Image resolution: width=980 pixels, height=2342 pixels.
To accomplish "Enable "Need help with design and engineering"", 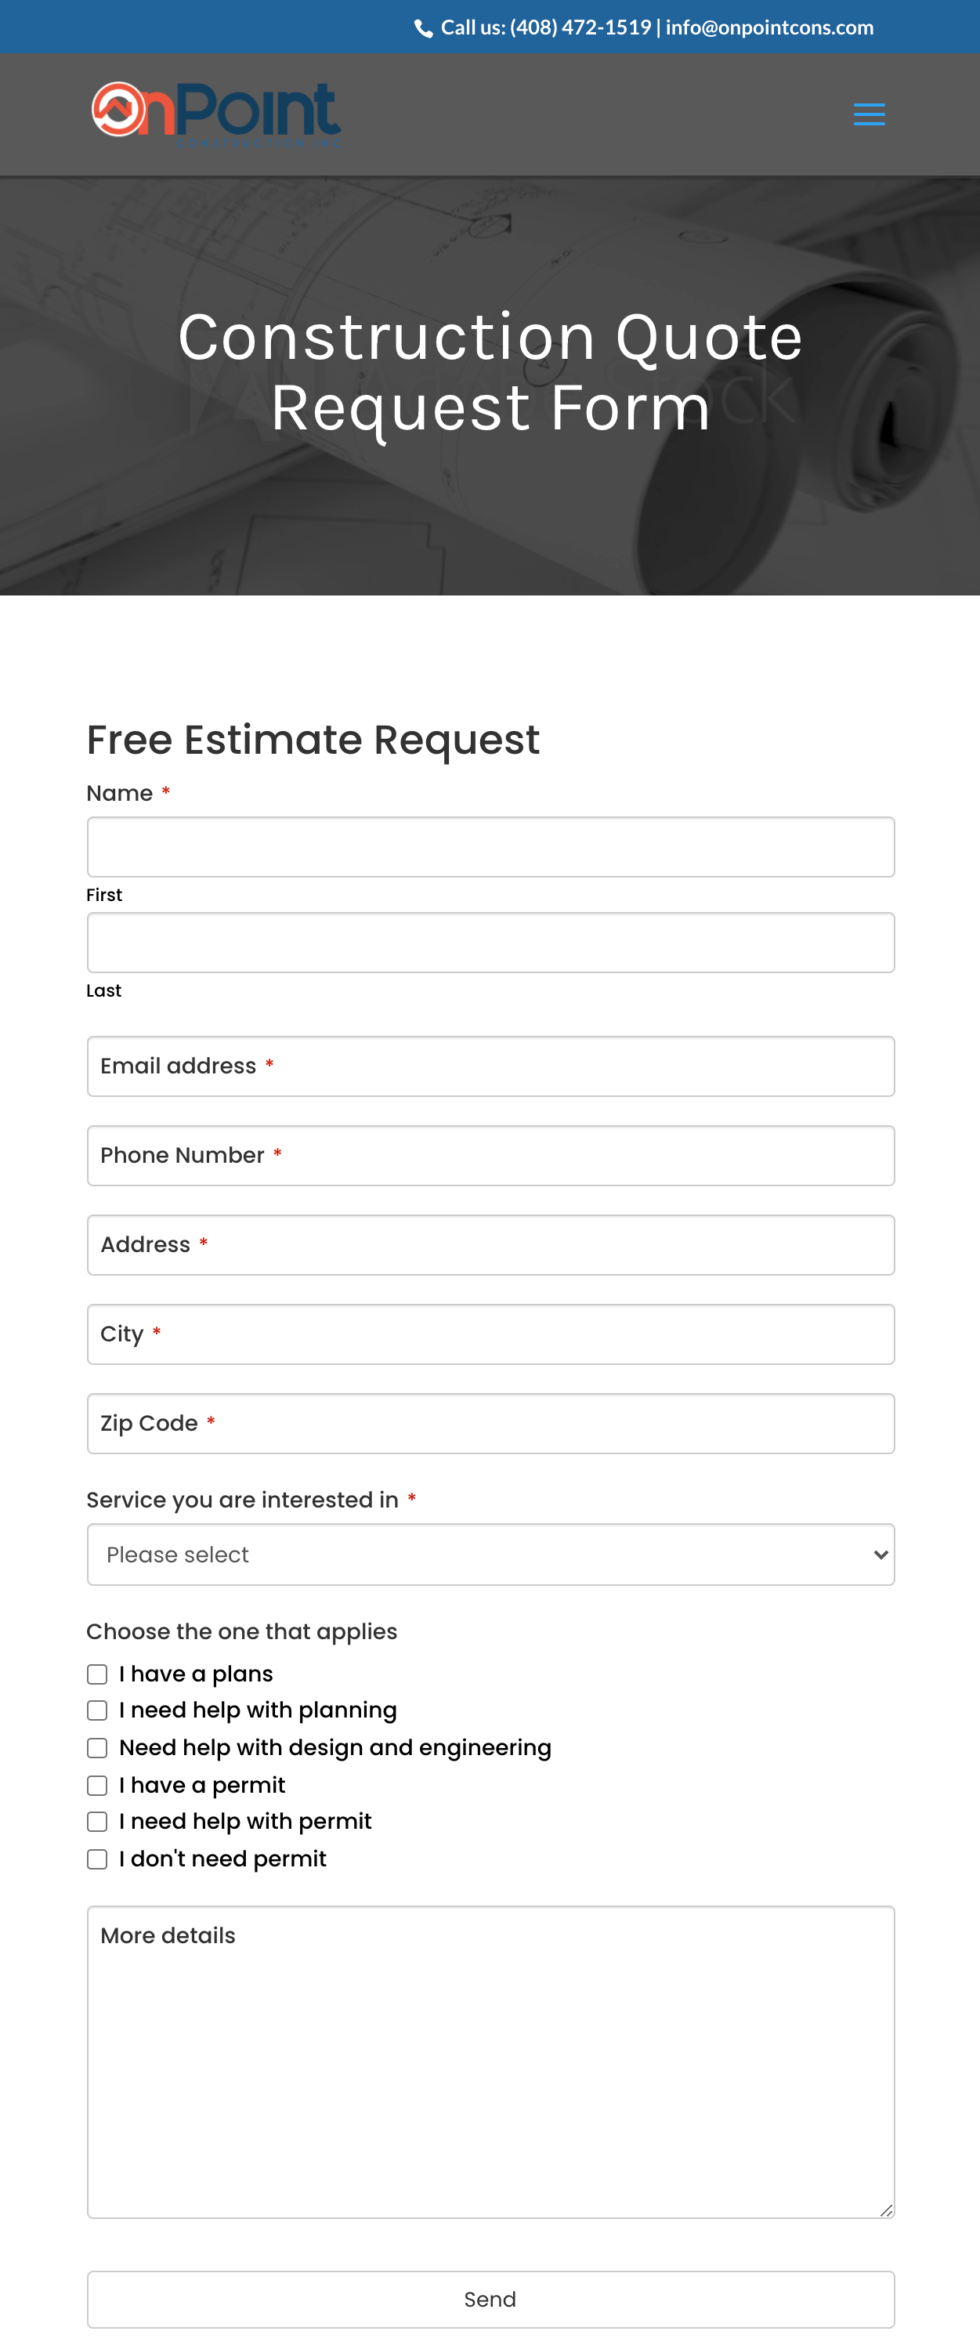I will point(97,1748).
